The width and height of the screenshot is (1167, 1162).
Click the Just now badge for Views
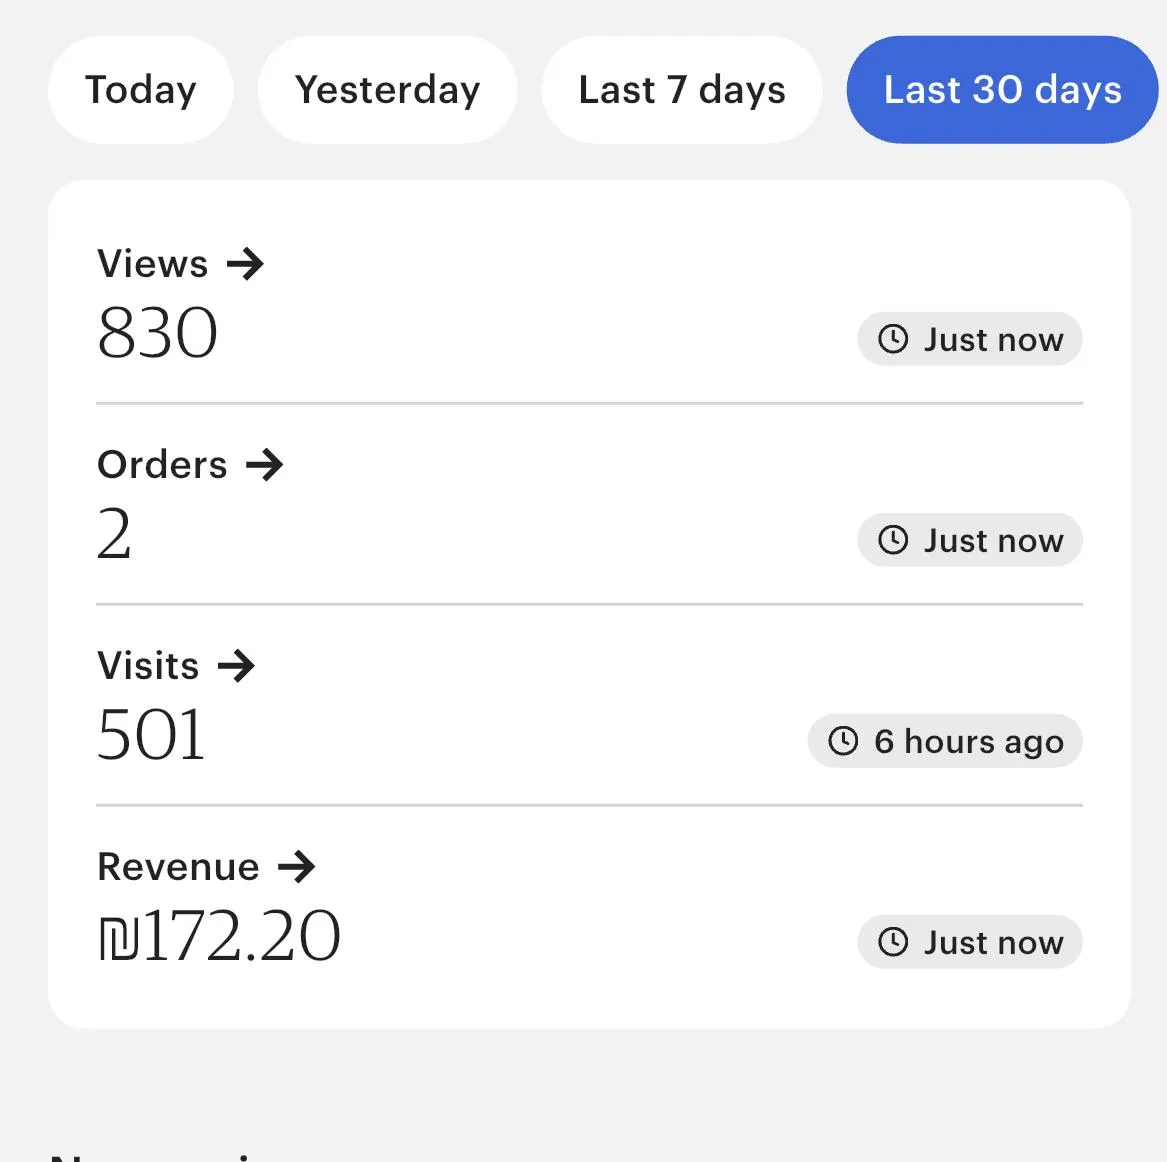point(970,340)
